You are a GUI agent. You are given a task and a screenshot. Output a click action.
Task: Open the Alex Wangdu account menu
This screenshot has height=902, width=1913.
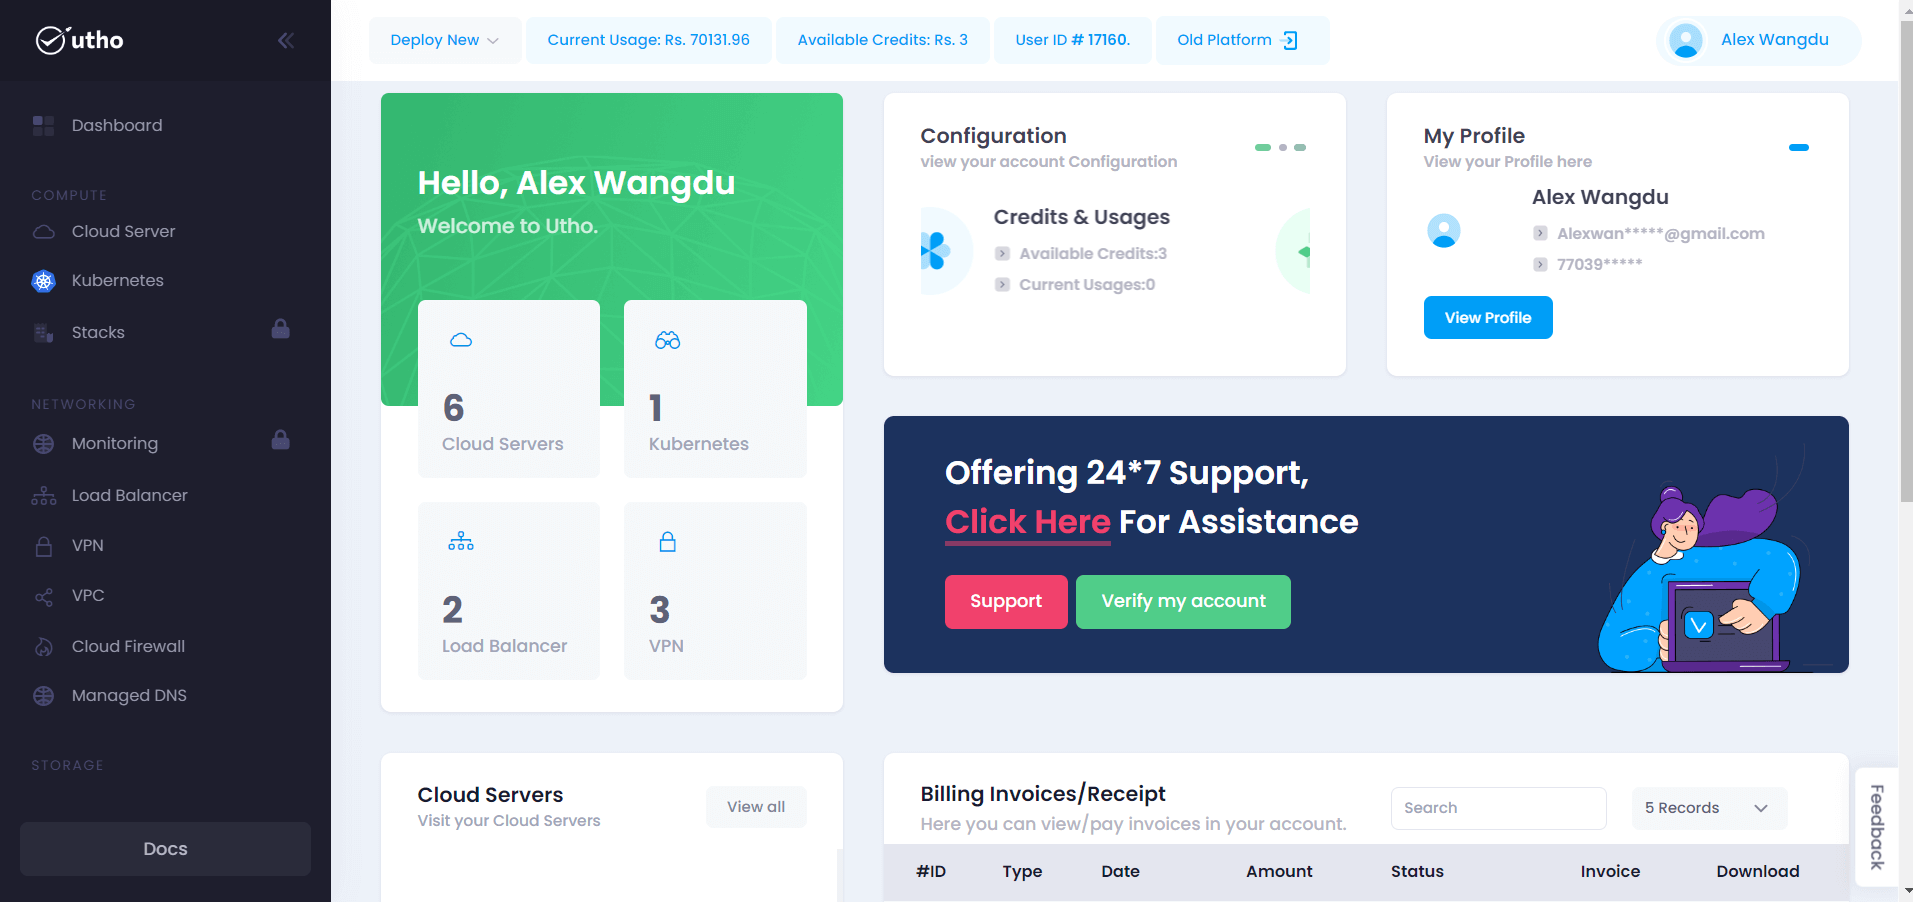tap(1759, 41)
